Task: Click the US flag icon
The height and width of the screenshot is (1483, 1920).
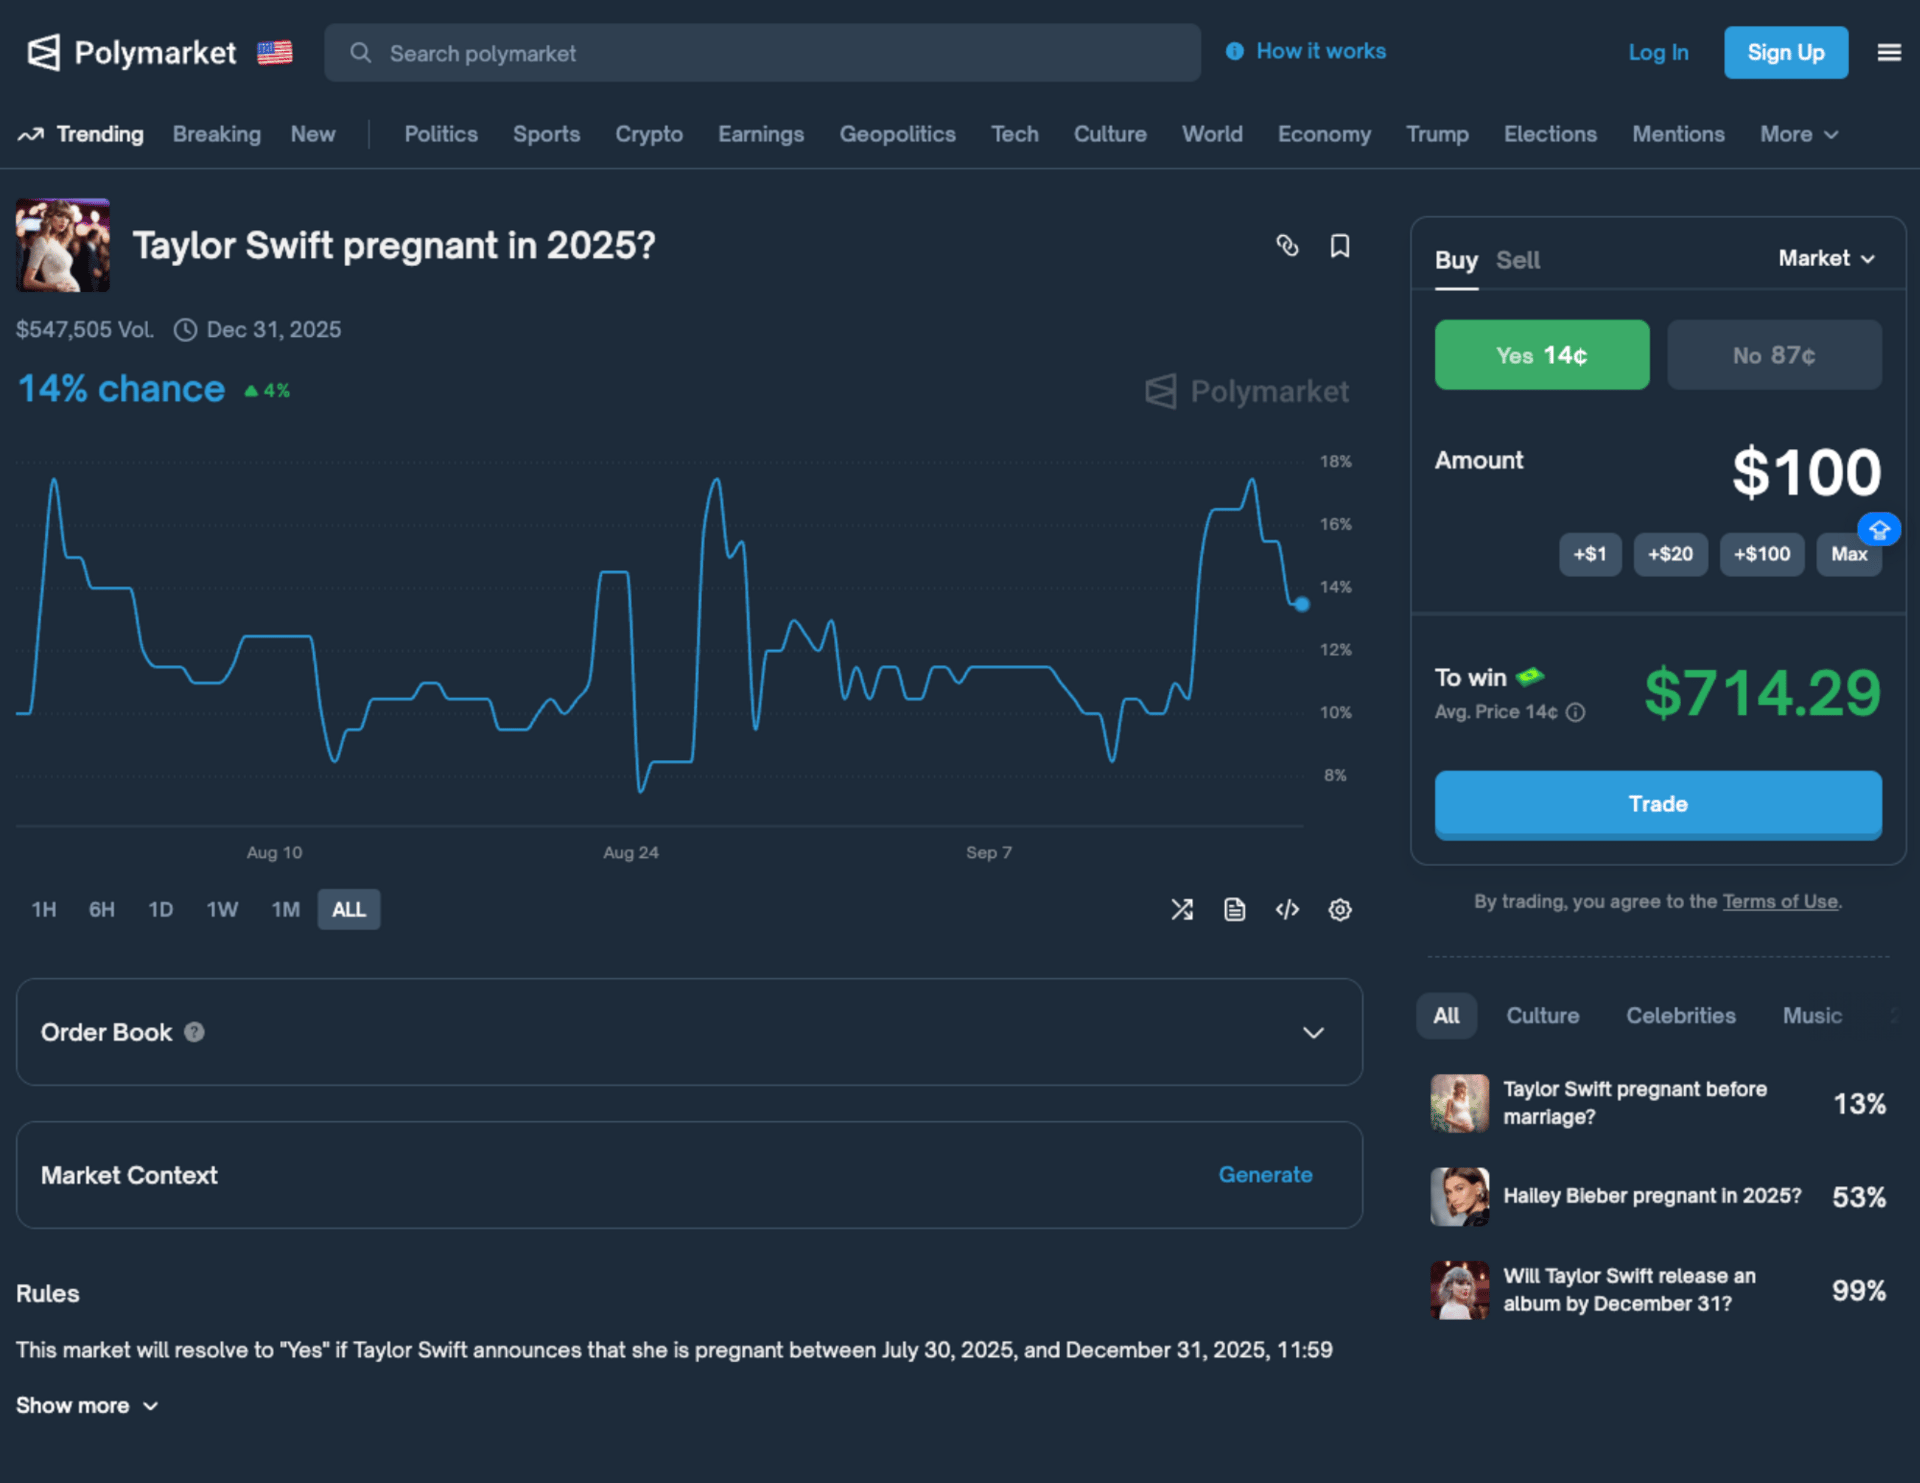Action: point(274,53)
